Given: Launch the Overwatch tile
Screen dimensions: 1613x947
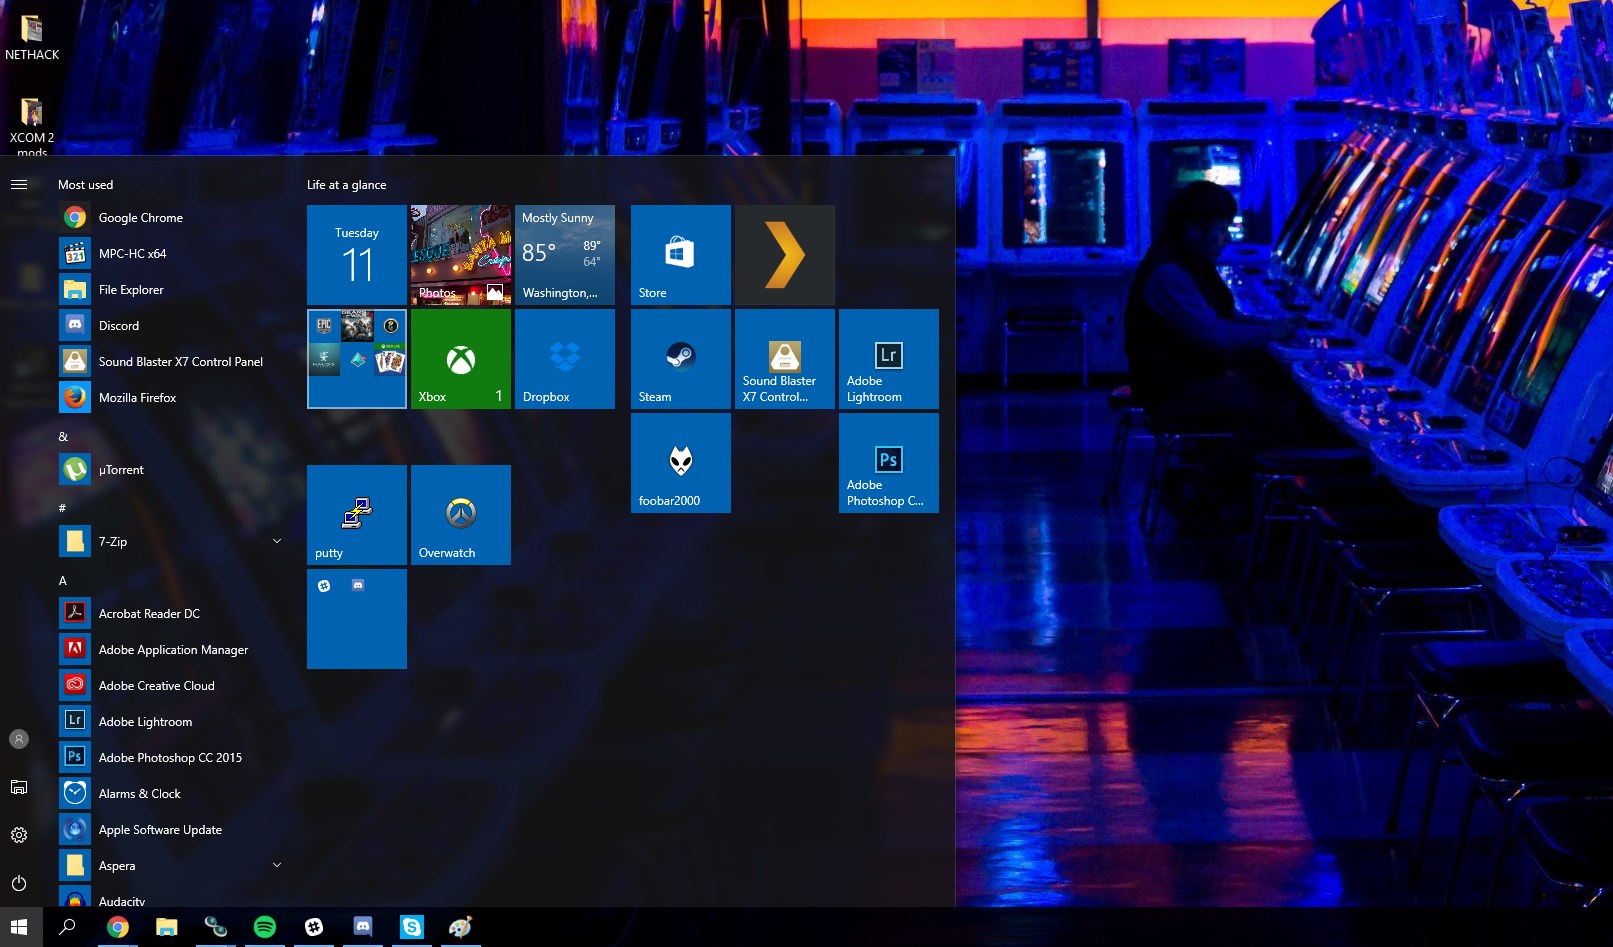Looking at the screenshot, I should [461, 515].
